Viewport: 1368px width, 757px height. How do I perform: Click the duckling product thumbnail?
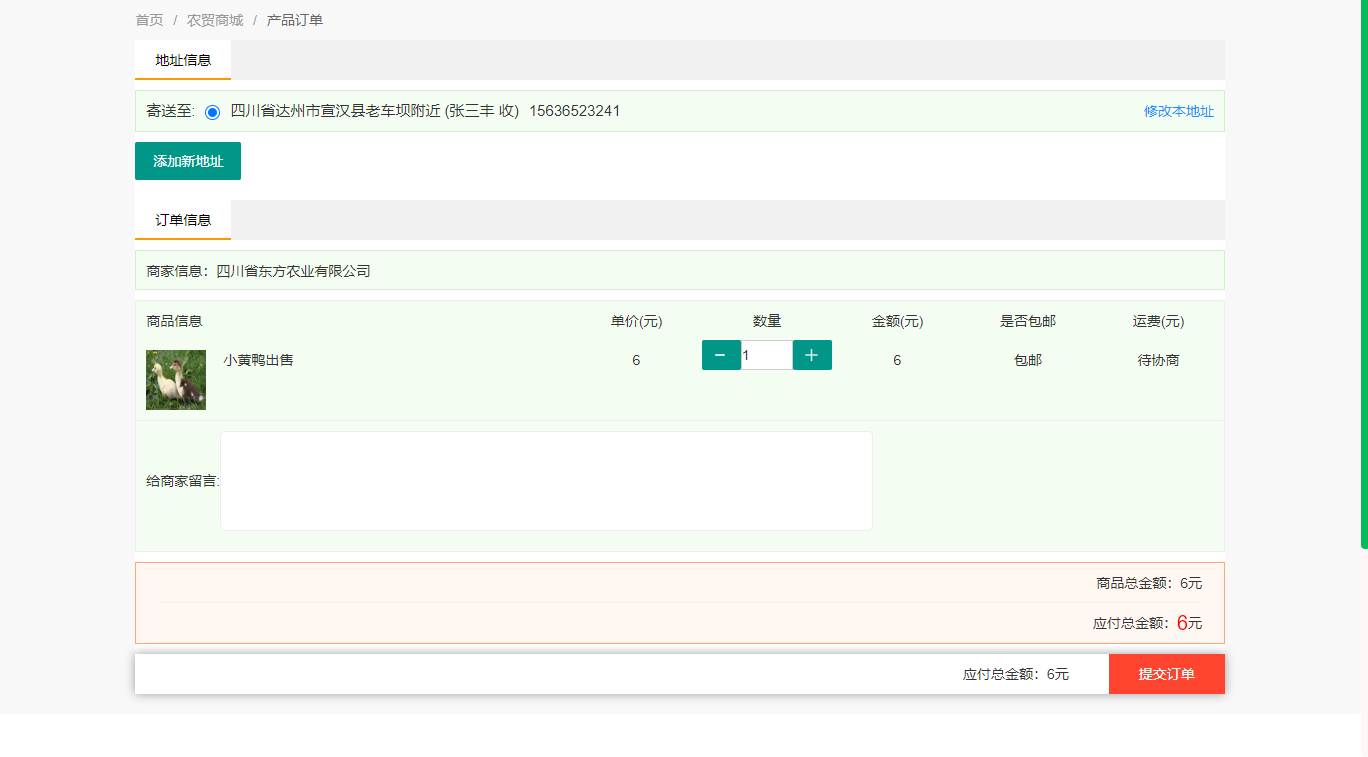point(176,380)
